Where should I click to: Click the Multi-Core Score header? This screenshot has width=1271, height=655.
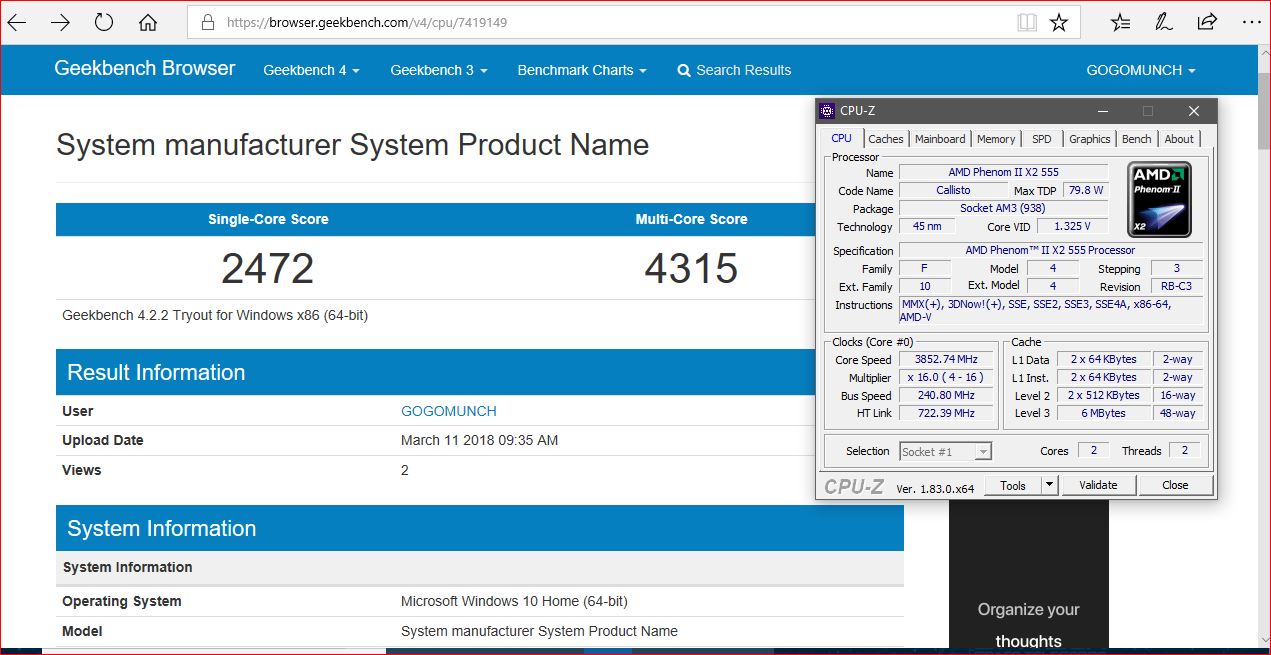[691, 219]
